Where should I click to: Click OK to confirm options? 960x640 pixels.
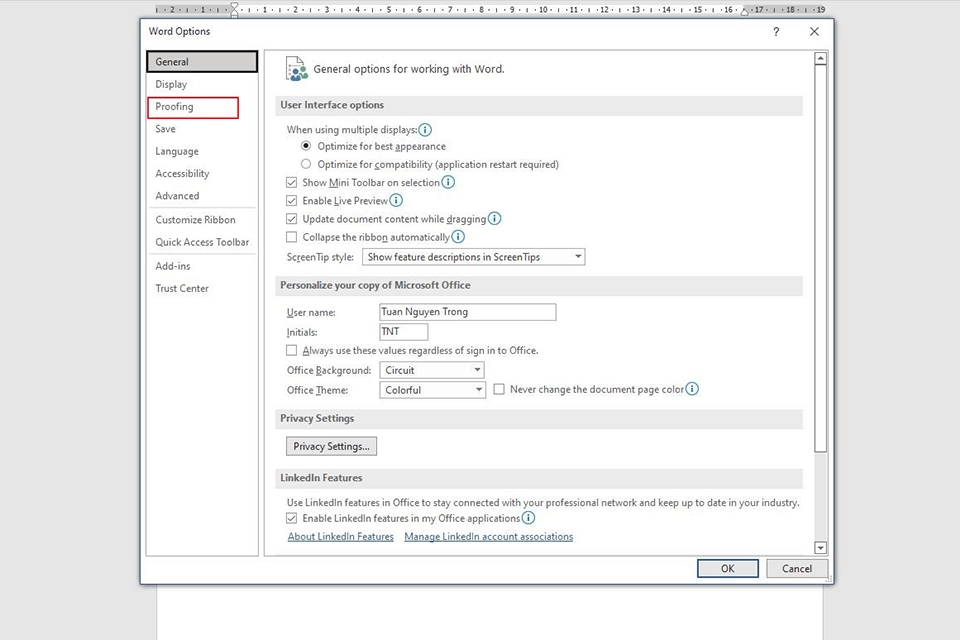tap(727, 568)
